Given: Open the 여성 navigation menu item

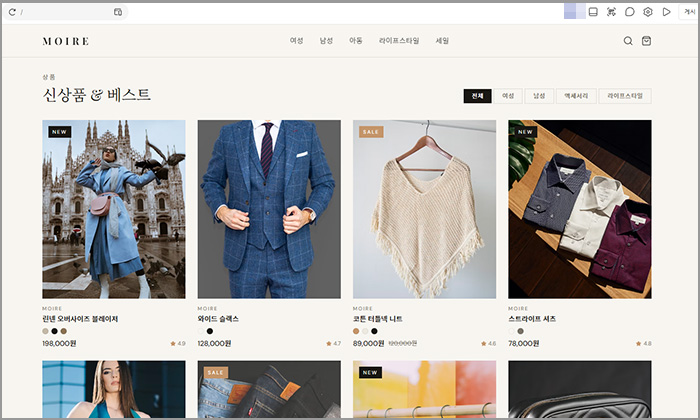Looking at the screenshot, I should (x=296, y=41).
